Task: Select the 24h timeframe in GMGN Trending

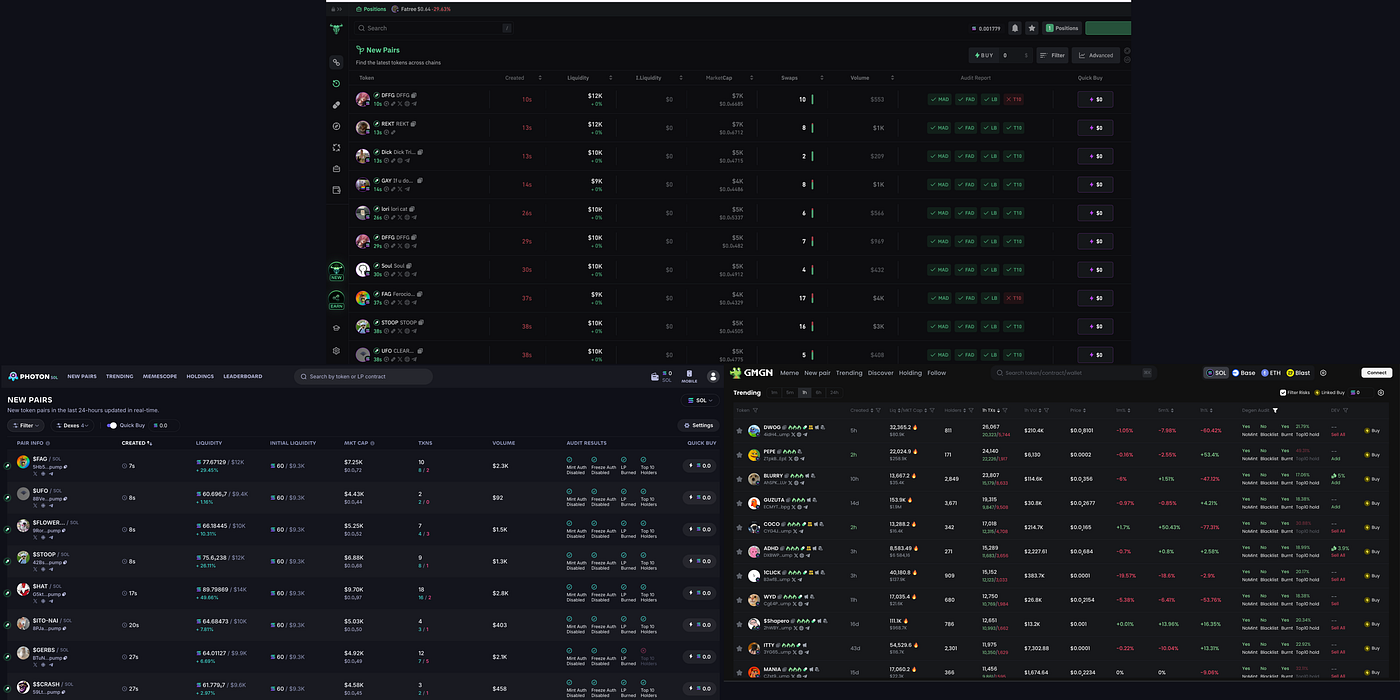Action: tap(834, 393)
